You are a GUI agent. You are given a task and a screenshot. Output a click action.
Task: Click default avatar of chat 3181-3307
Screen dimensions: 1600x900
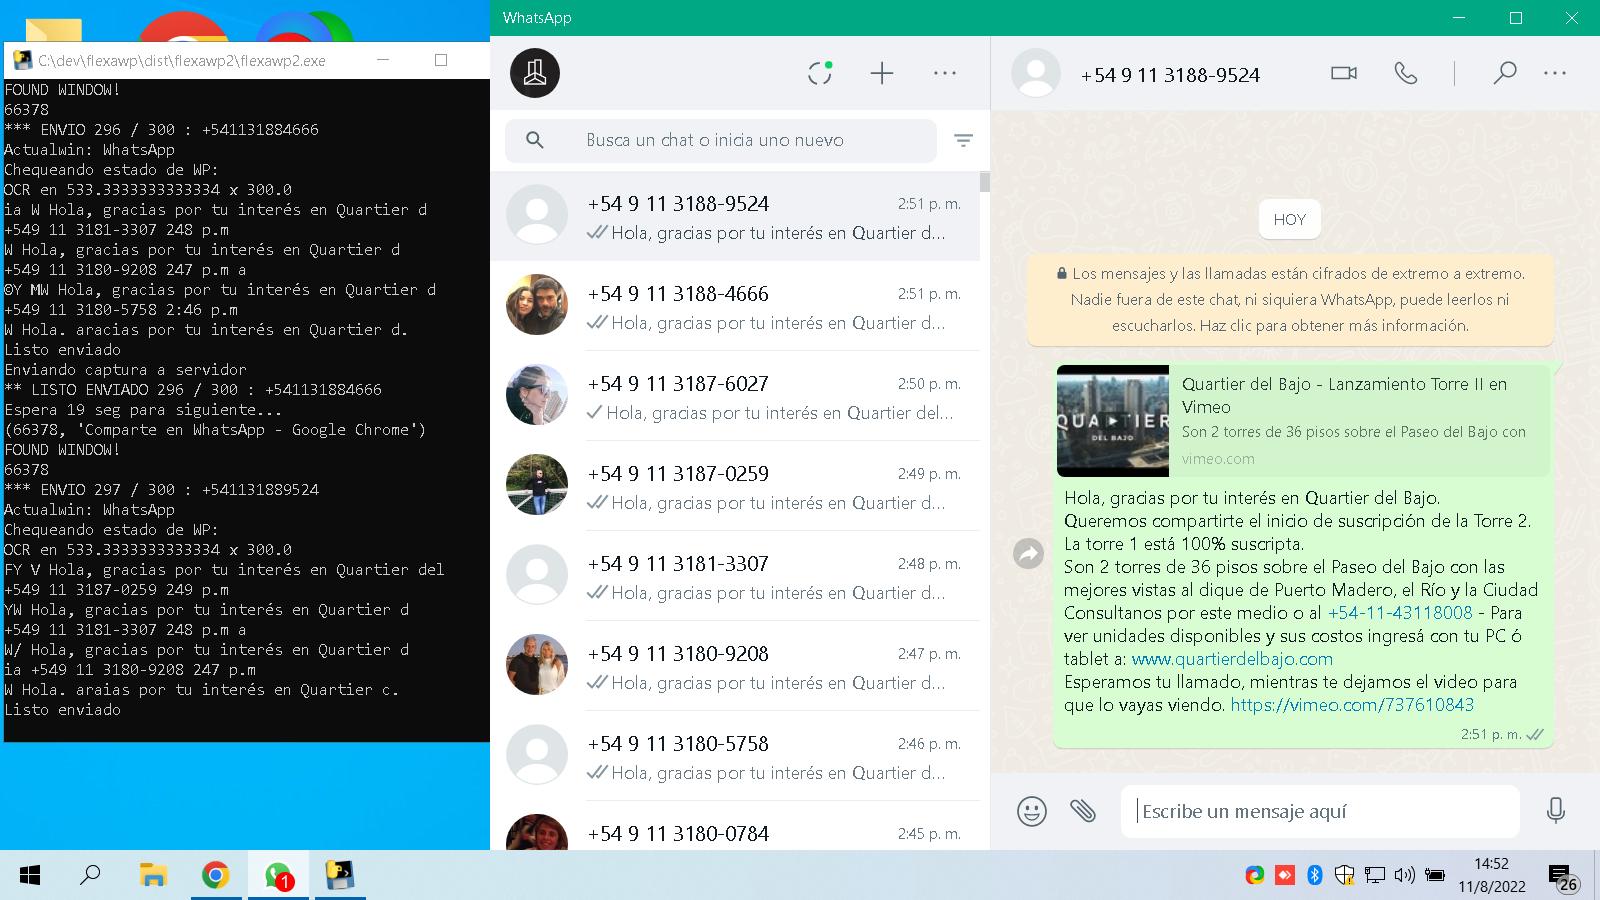(x=537, y=575)
